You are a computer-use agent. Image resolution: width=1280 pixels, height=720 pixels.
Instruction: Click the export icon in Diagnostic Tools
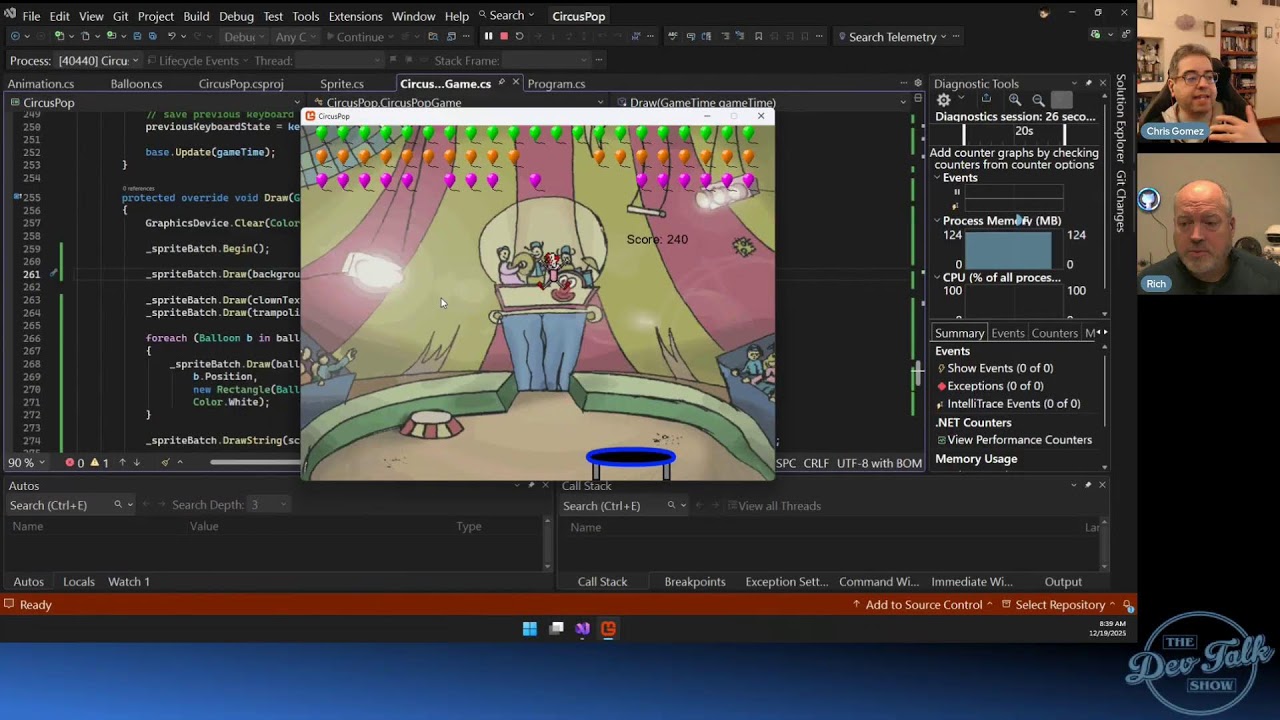pos(986,100)
